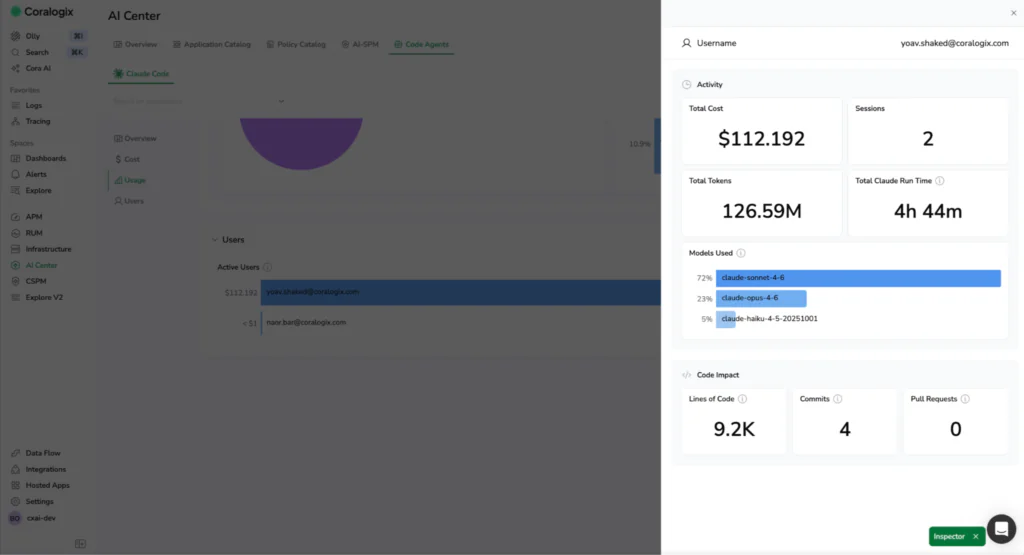Select the Cost item in Claude Code menu

[131, 159]
